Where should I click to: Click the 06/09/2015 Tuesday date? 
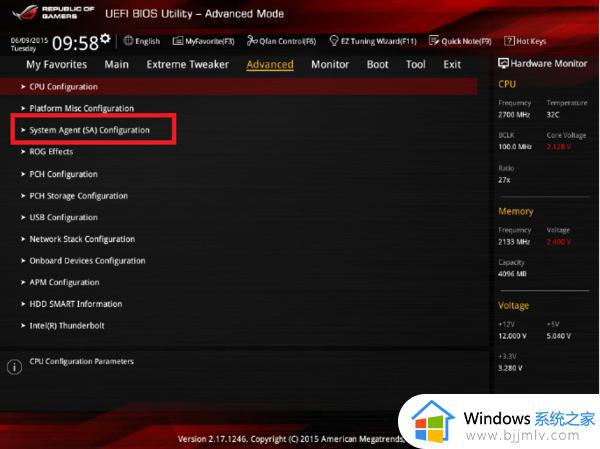29,44
